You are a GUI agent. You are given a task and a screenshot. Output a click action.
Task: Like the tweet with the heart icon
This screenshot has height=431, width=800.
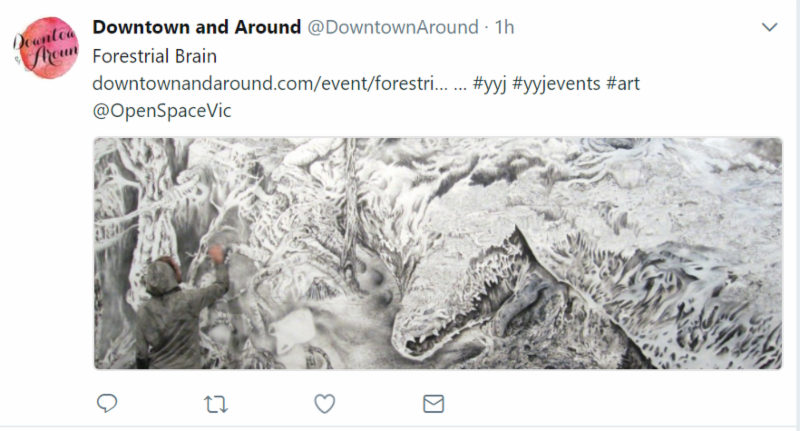324,404
